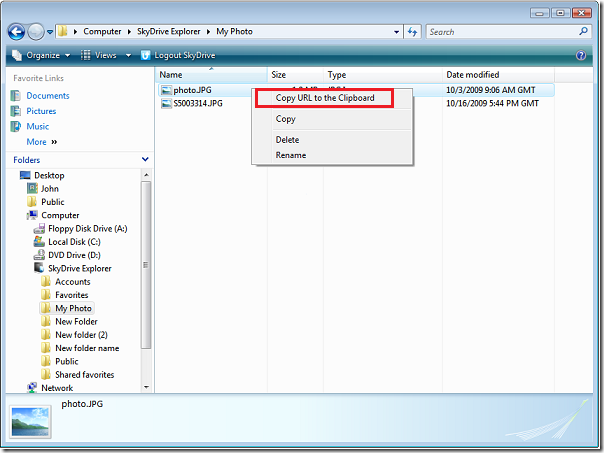Open Help with the question mark icon

click(581, 55)
